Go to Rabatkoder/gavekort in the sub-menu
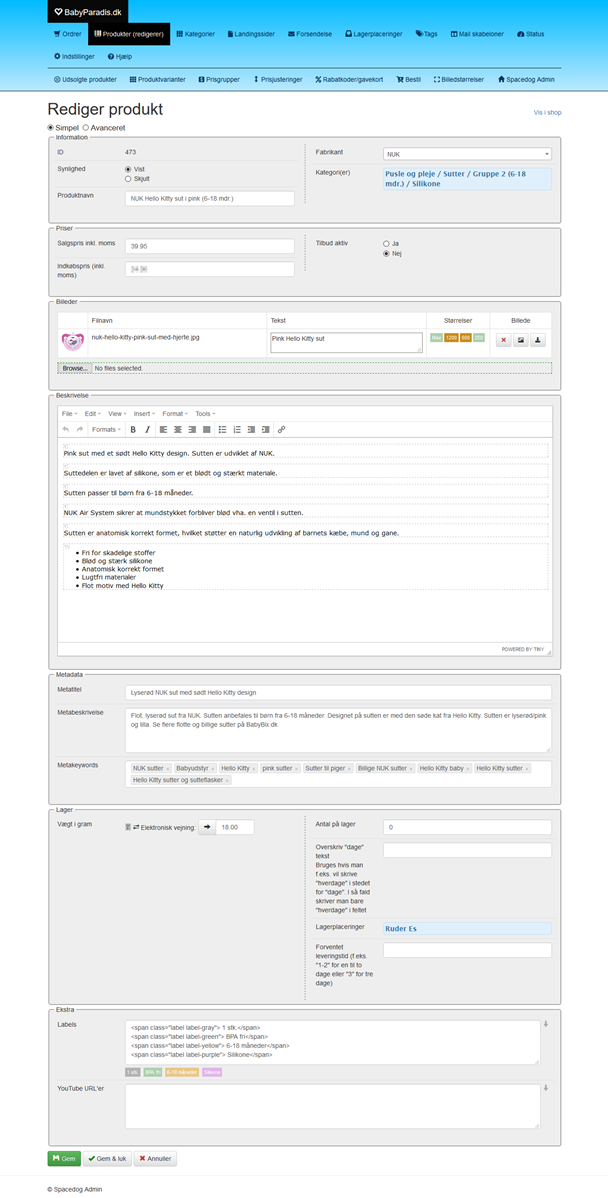Viewport: 608px width, 1198px height. pyautogui.click(x=349, y=79)
